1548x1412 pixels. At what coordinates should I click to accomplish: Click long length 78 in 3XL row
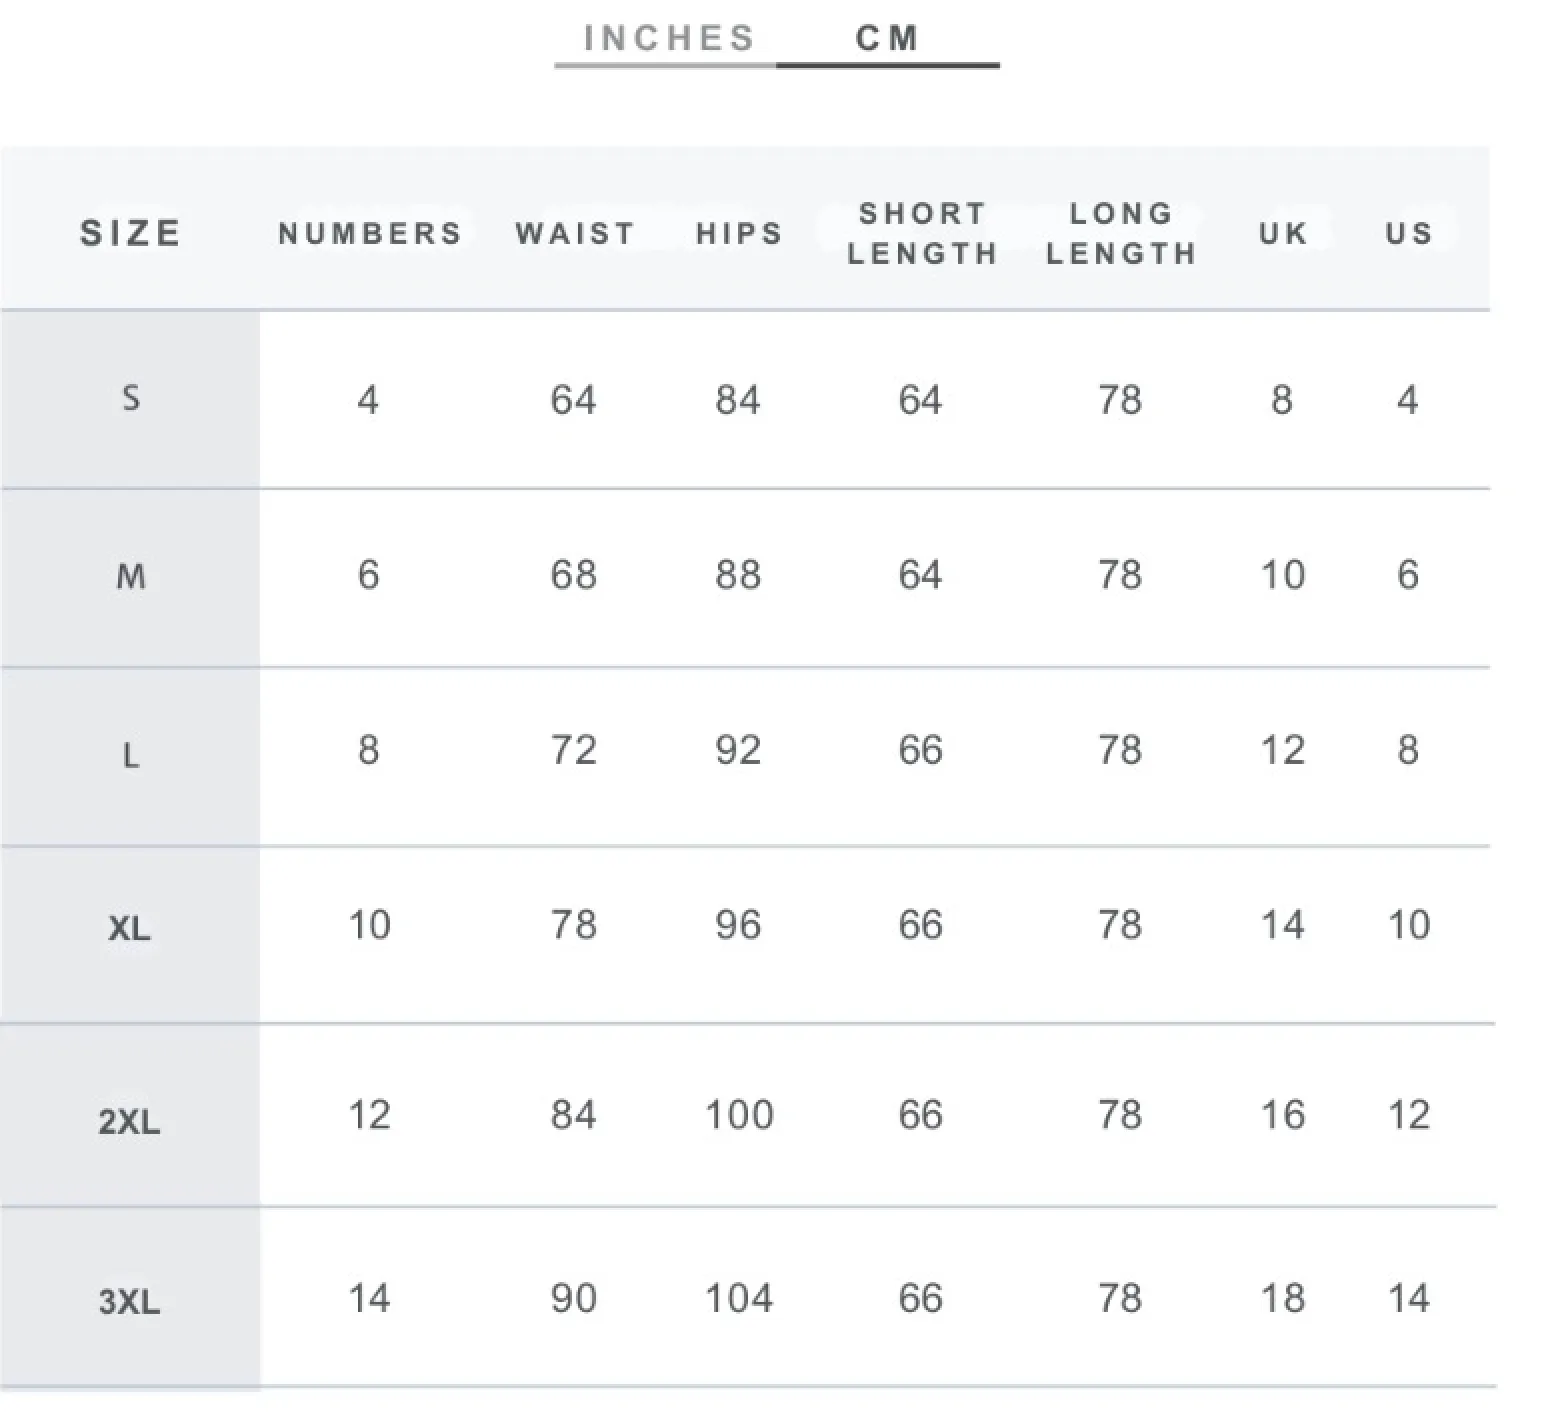click(x=1120, y=1298)
